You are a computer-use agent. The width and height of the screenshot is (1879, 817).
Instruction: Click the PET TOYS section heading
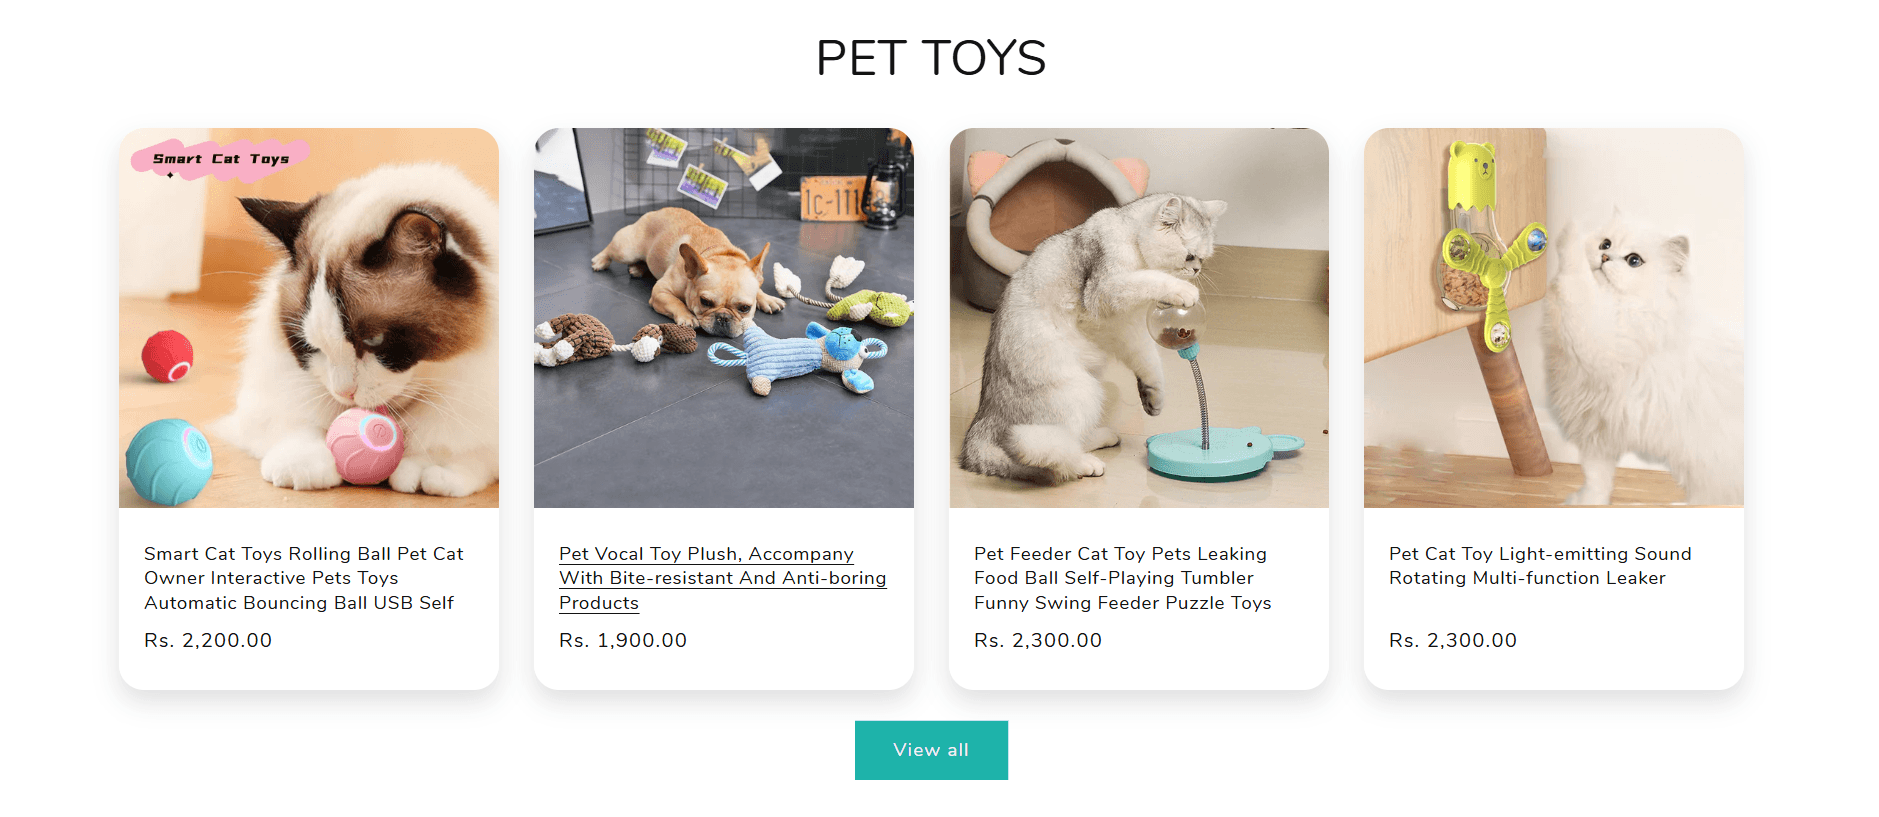pos(931,58)
